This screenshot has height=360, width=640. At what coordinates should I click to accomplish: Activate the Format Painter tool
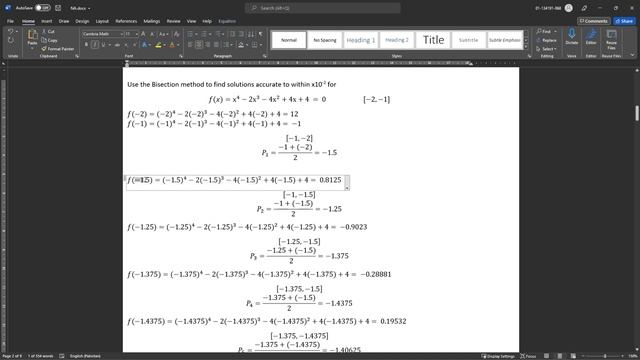coord(58,49)
